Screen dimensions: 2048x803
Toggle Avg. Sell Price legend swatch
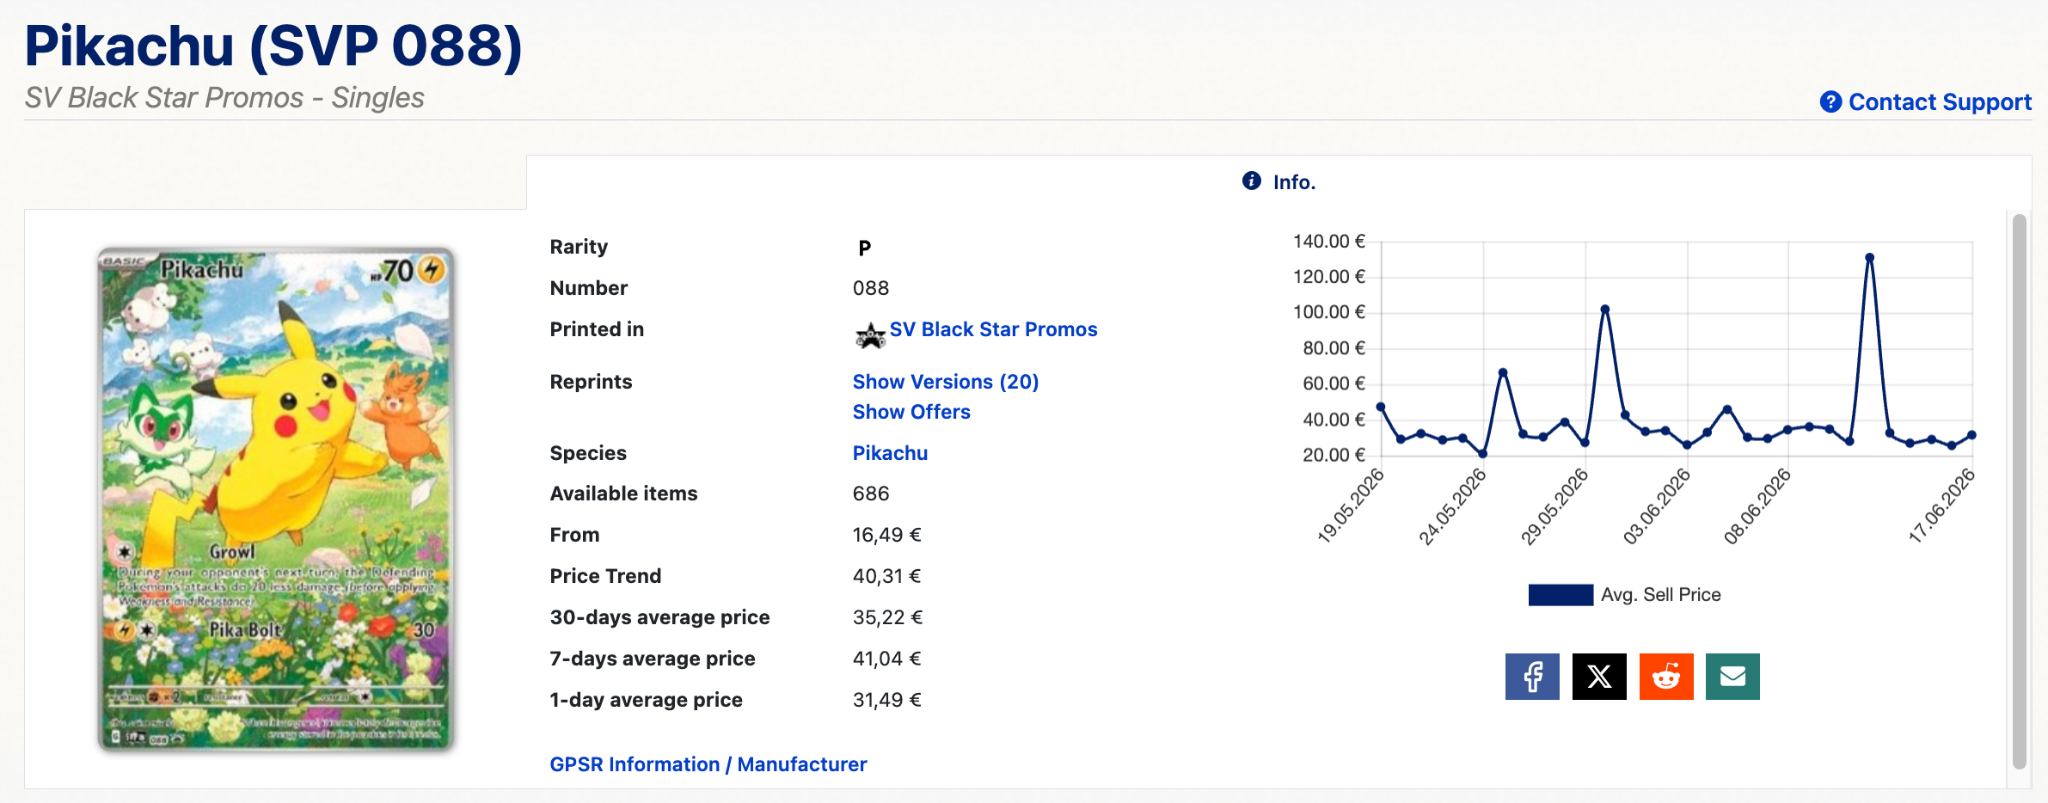click(1560, 595)
